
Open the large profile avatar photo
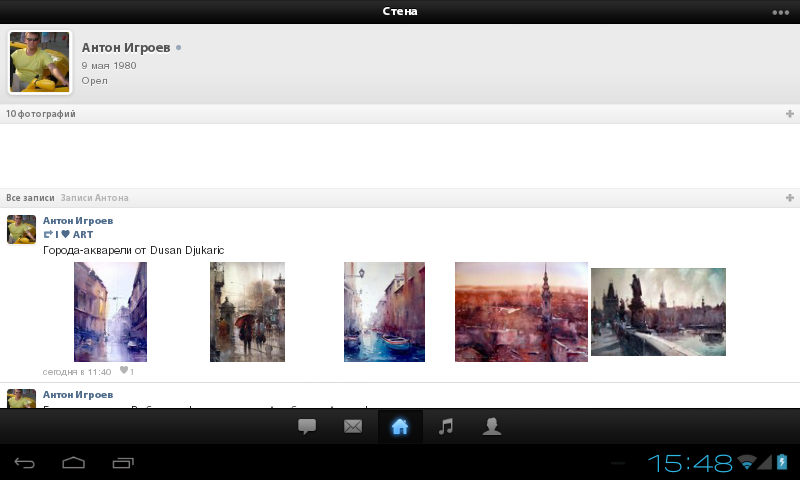(40, 62)
